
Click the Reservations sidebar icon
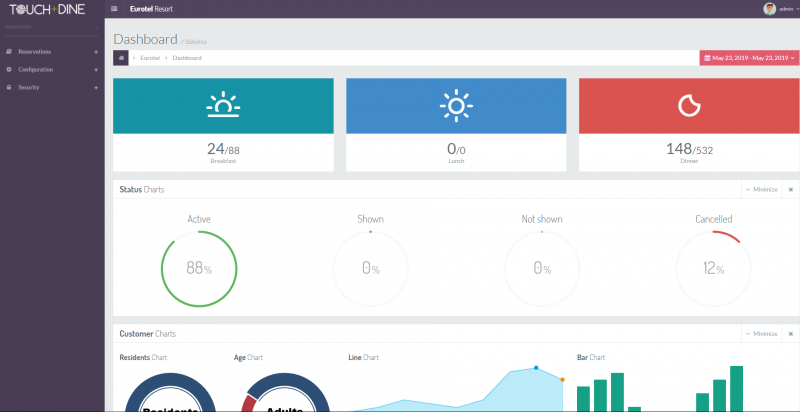tap(9, 52)
